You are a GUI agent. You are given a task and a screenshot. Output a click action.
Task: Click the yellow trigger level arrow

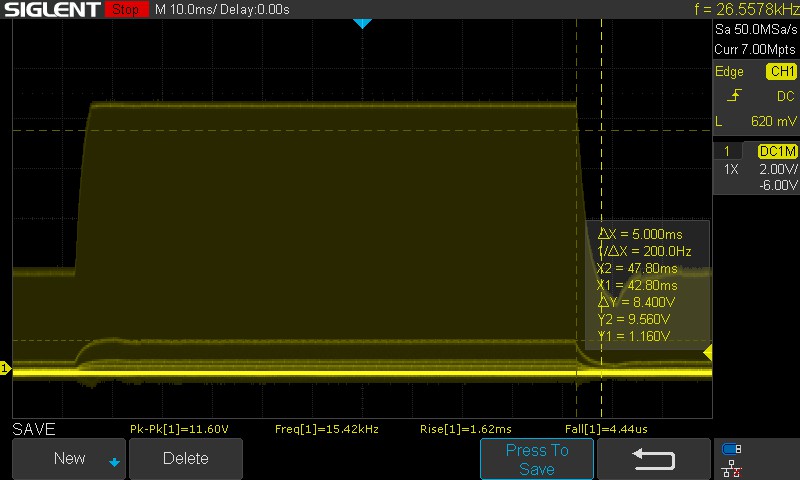point(708,352)
